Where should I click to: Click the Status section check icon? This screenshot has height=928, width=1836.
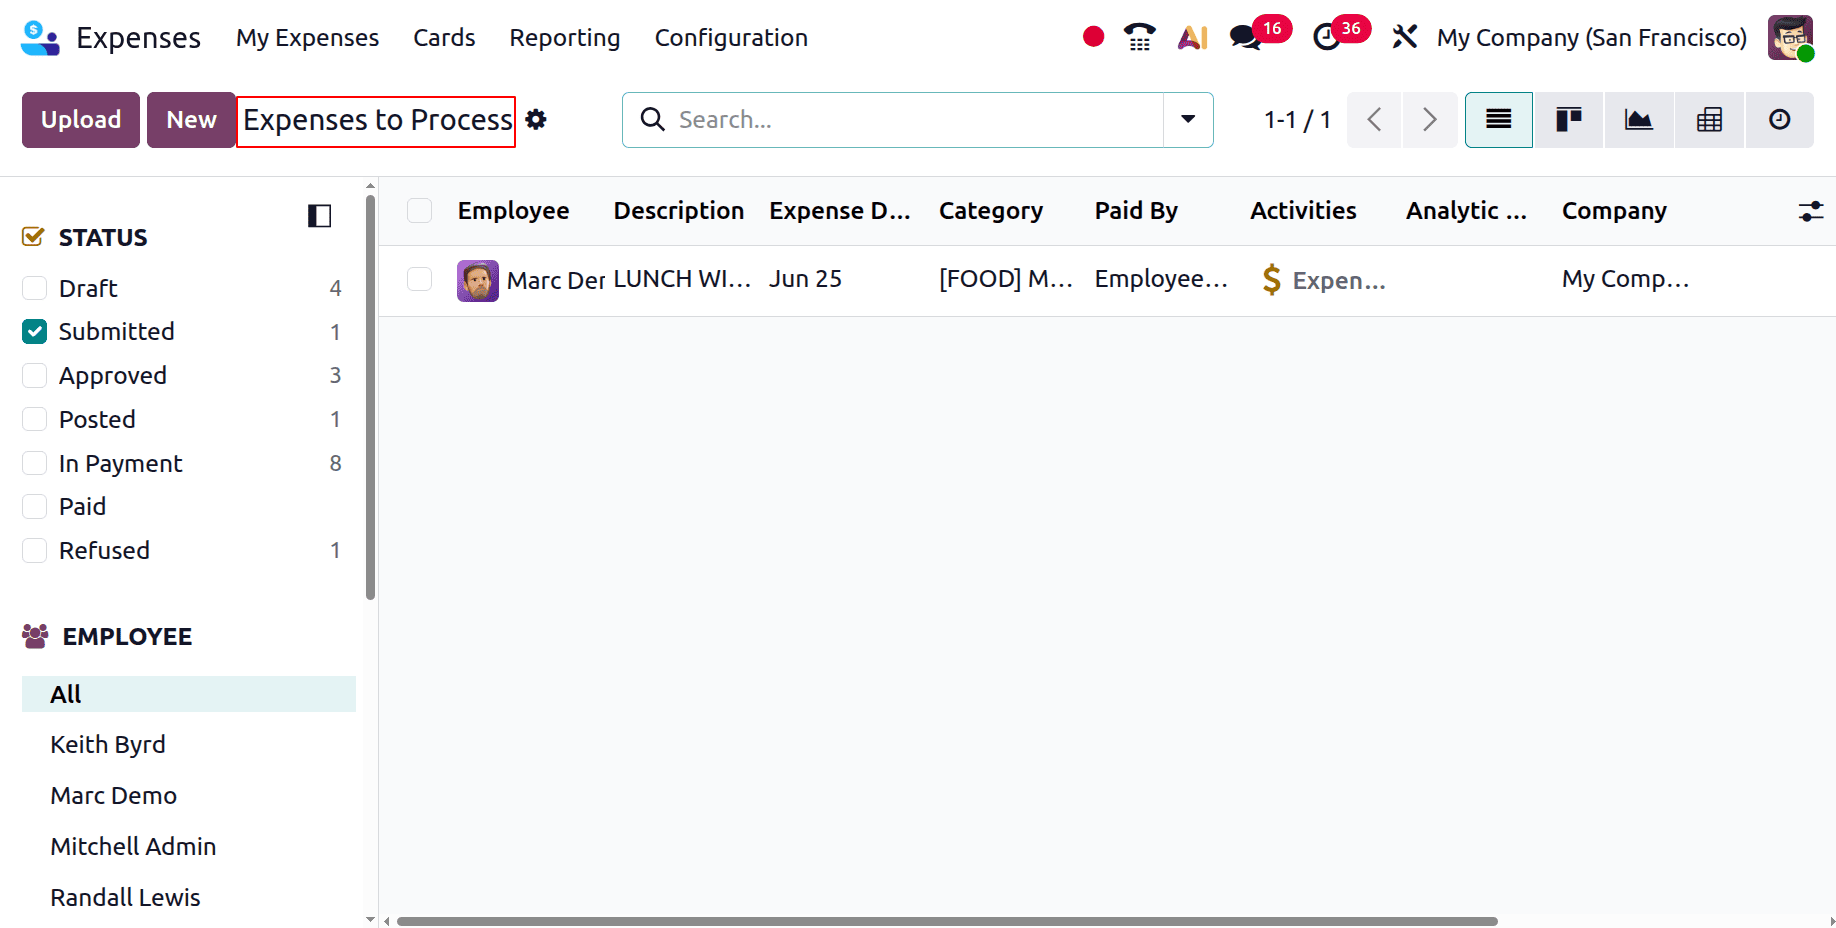33,237
